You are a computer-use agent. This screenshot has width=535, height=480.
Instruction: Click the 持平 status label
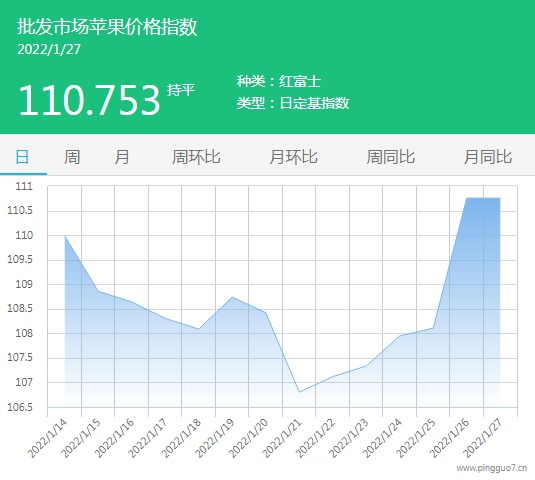(x=181, y=90)
